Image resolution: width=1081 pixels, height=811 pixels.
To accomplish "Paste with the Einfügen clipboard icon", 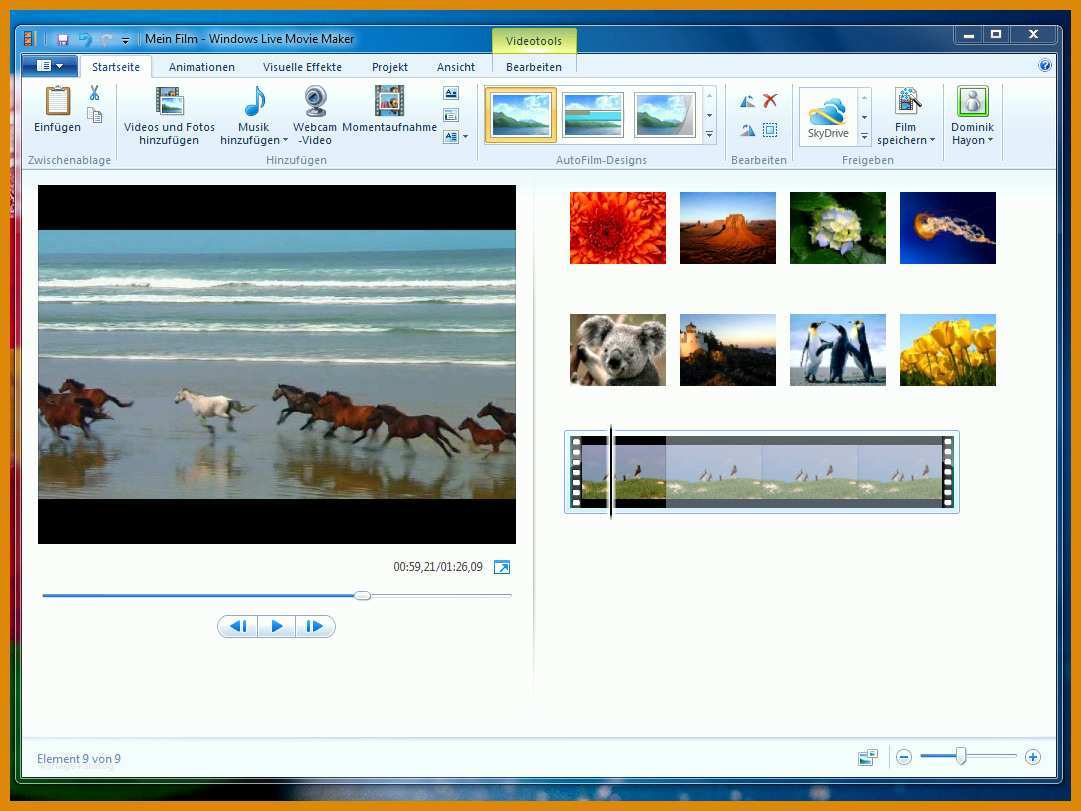I will (57, 102).
